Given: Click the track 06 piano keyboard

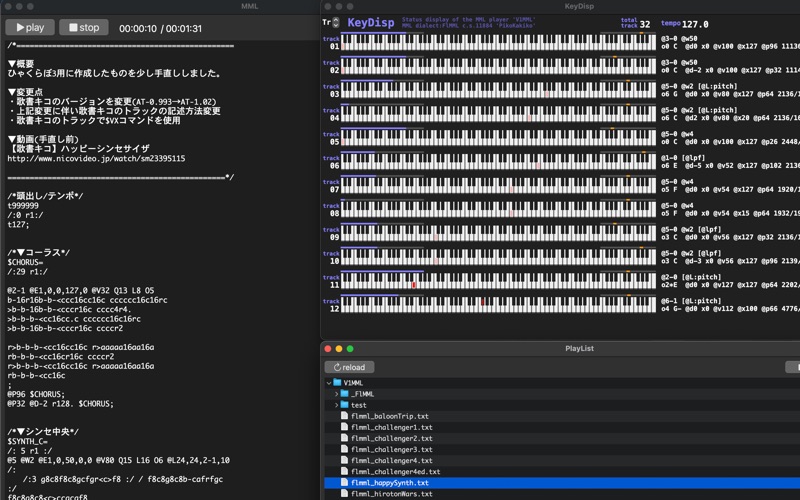Looking at the screenshot, I should point(498,162).
